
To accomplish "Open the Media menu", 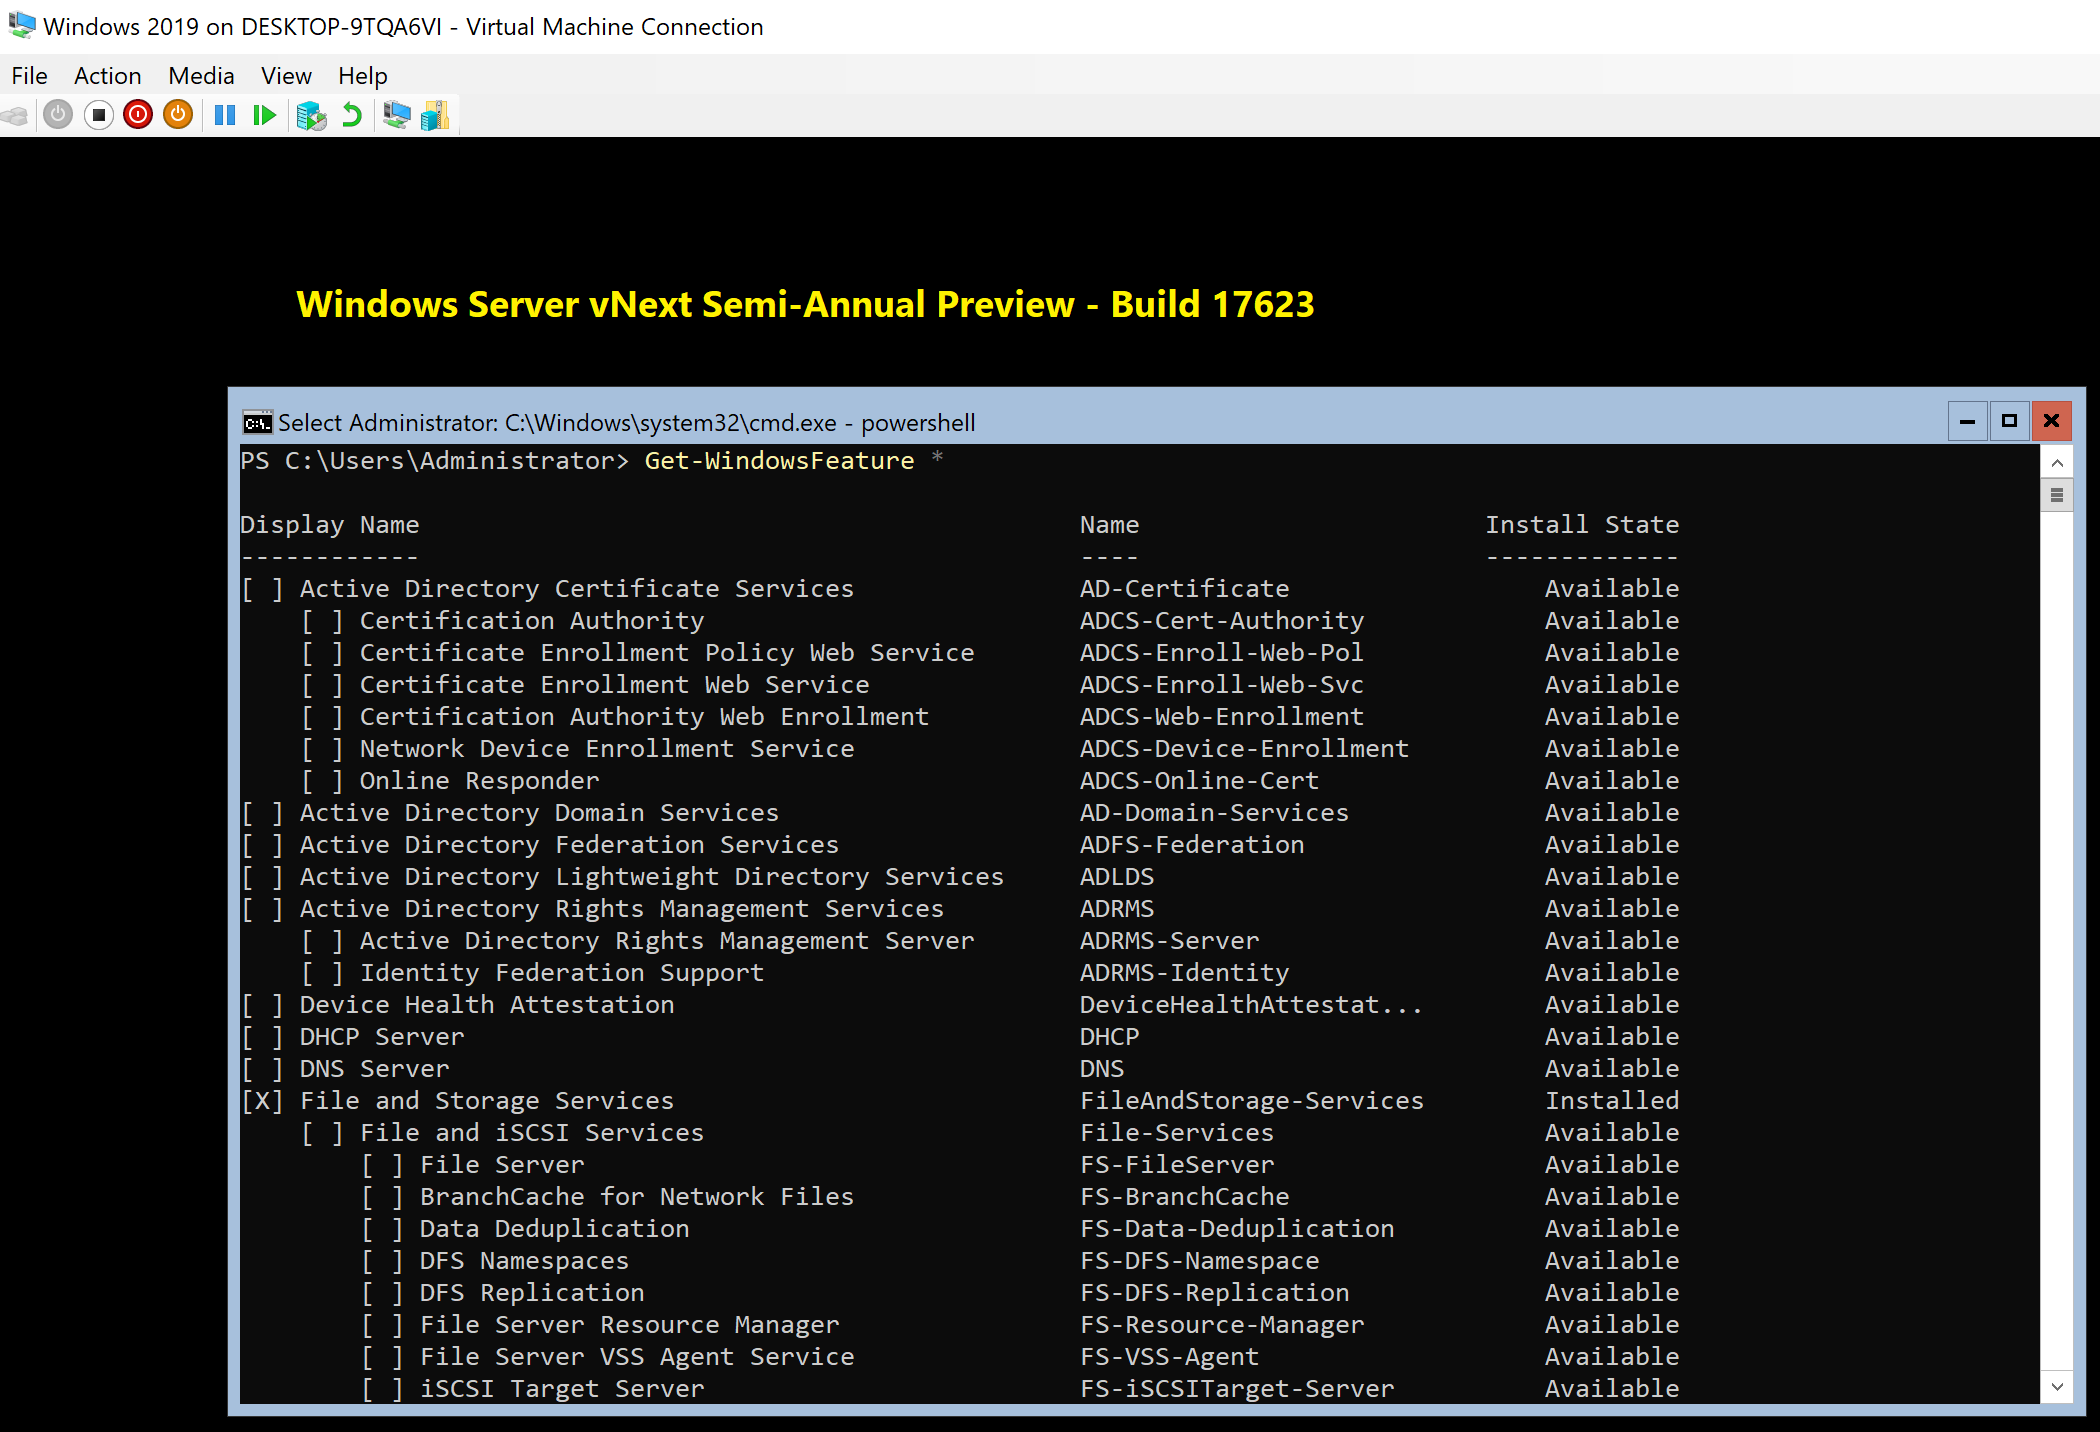I will click(201, 76).
